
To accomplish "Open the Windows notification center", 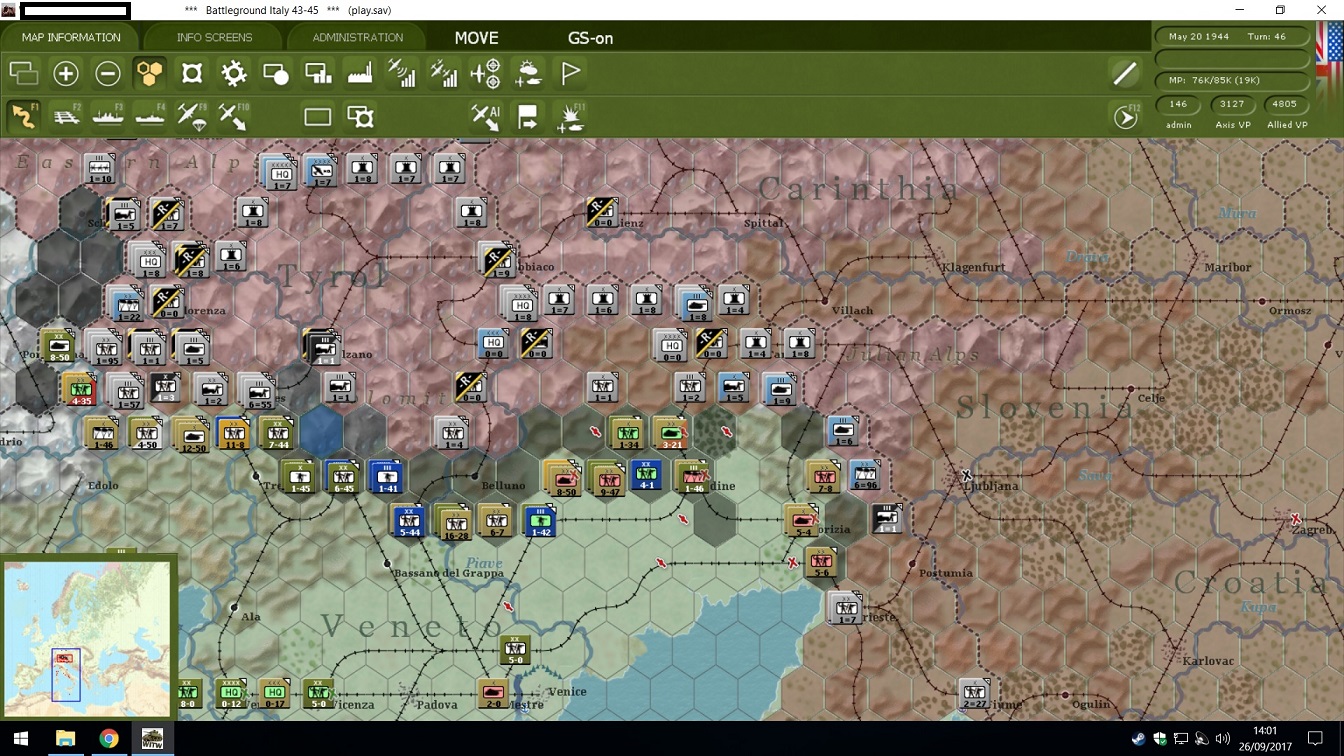I will (1316, 739).
